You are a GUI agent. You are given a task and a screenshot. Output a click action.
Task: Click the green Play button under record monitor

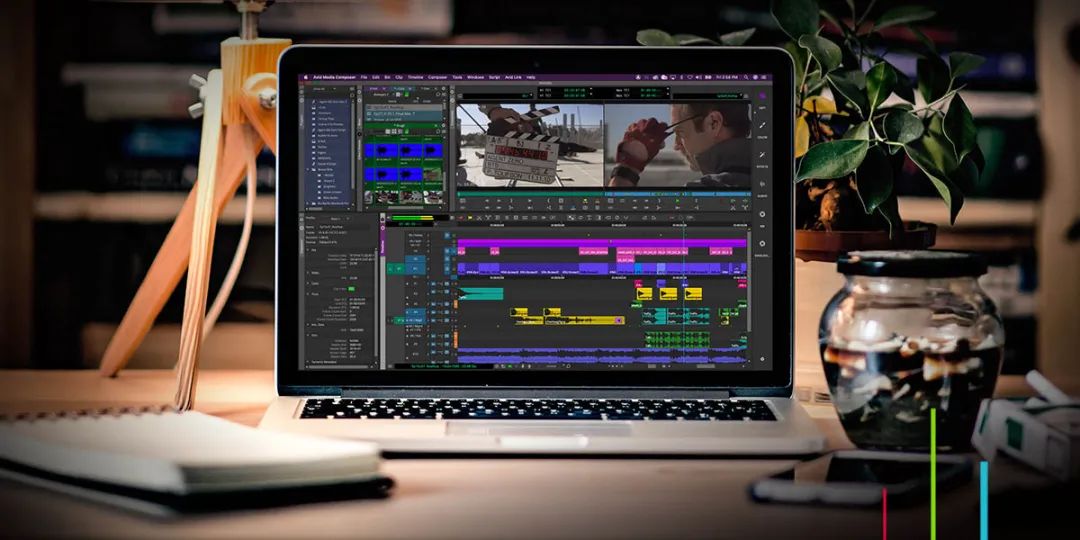coord(677,201)
